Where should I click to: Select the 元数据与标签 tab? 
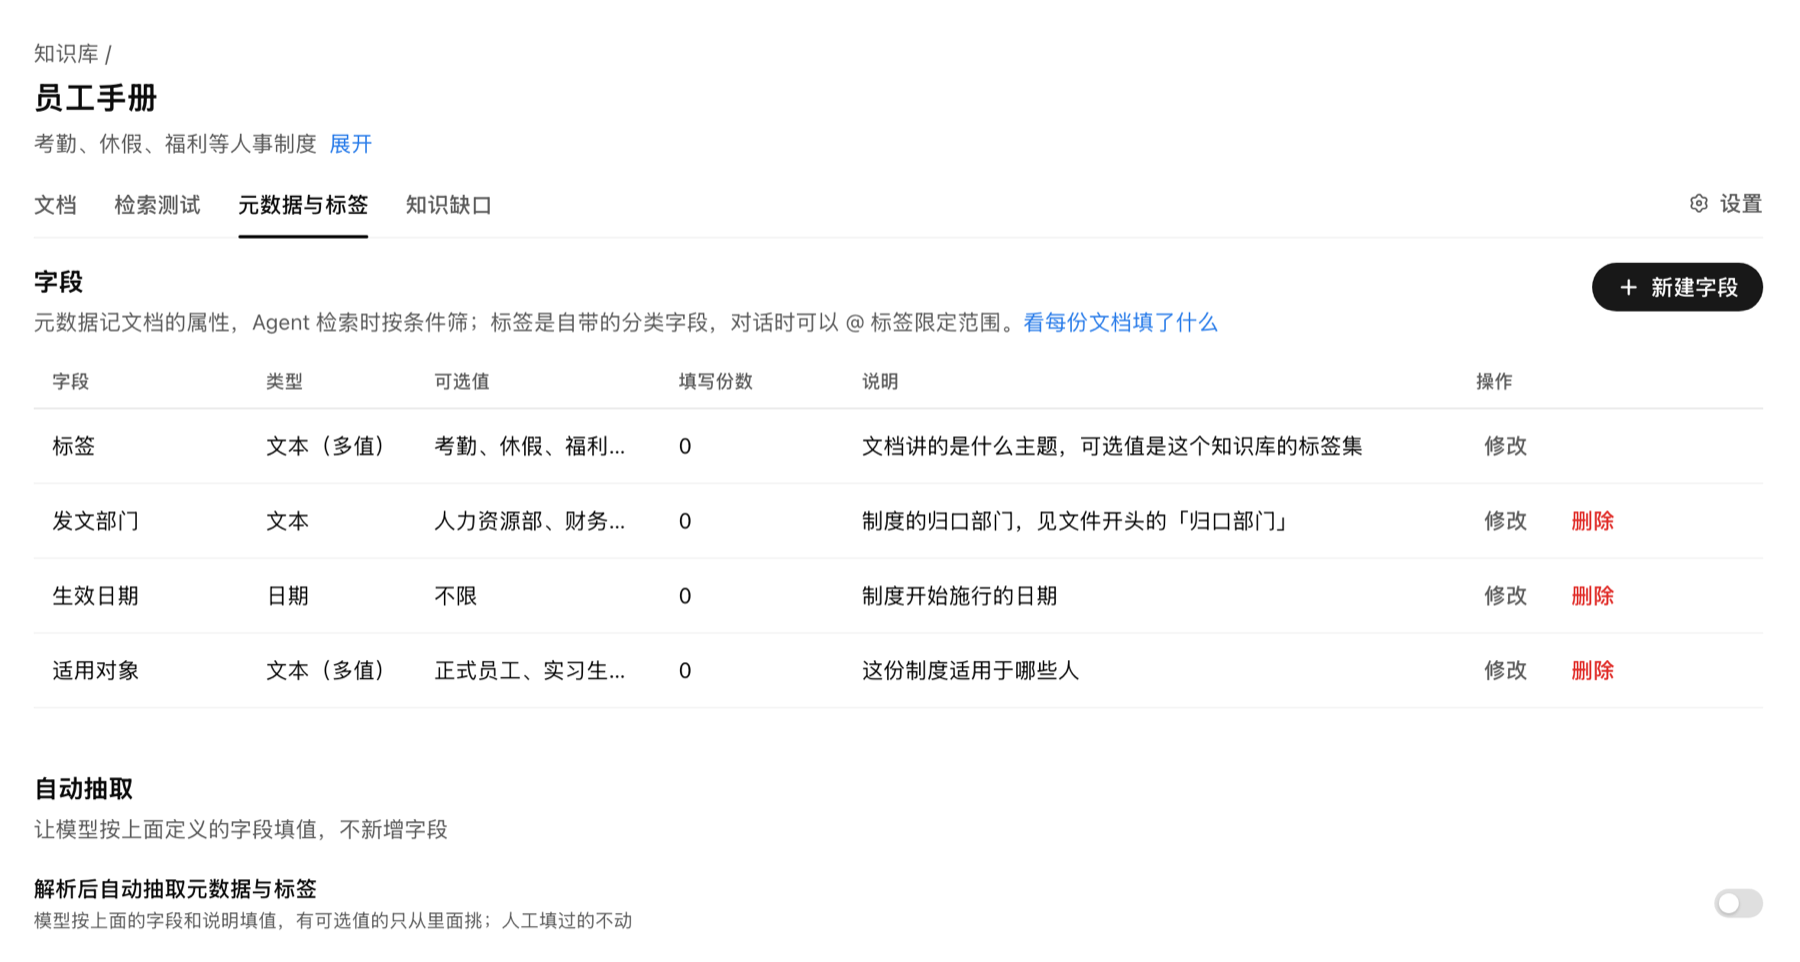point(303,205)
